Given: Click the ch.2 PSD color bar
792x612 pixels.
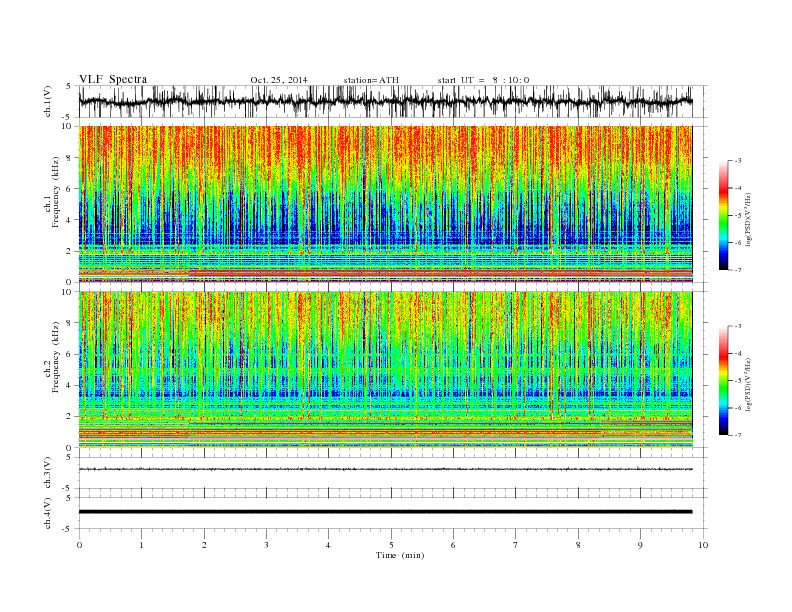Looking at the screenshot, I should click(723, 381).
